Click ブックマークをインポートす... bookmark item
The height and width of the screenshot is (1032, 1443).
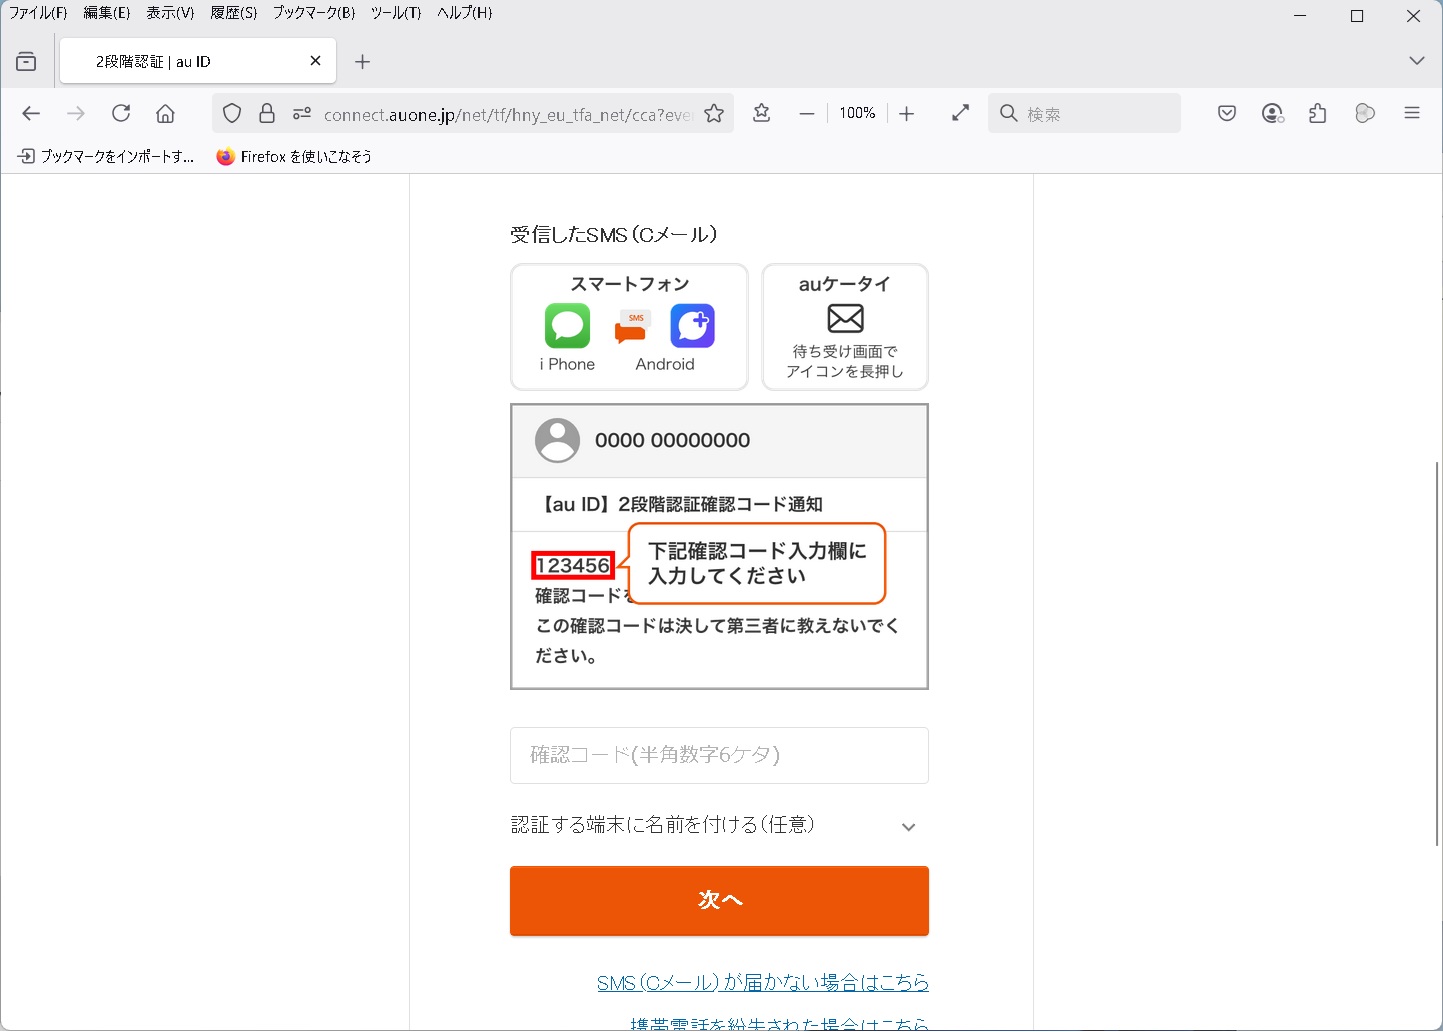tap(106, 156)
